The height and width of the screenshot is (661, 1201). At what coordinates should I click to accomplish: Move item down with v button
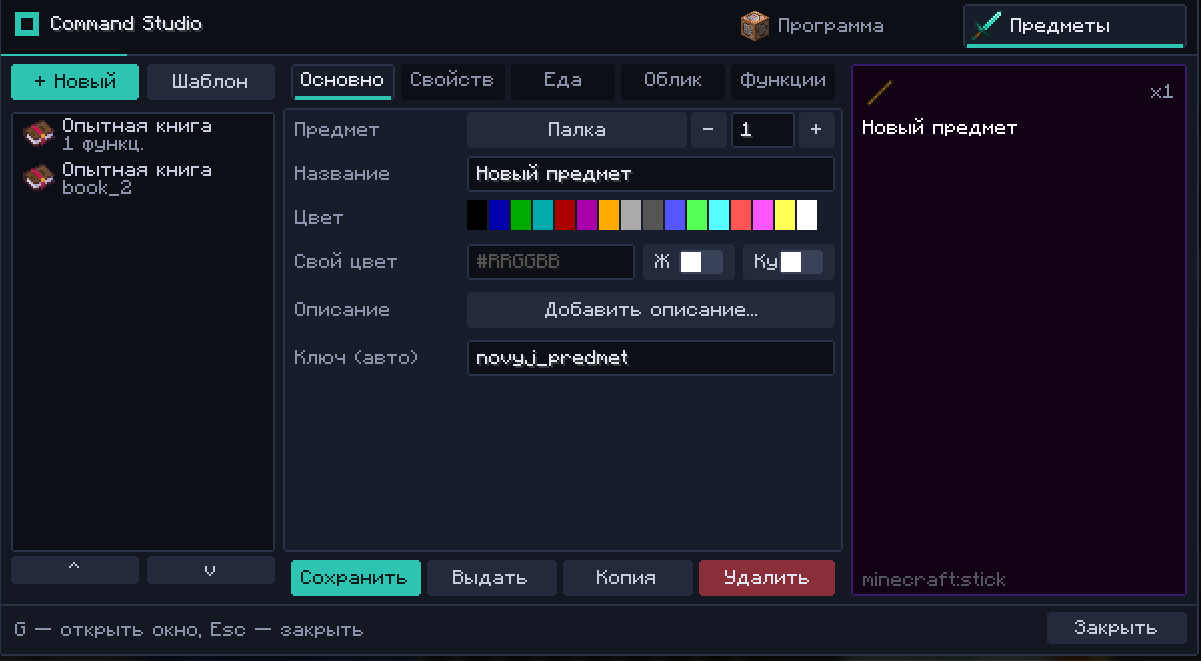coord(210,570)
